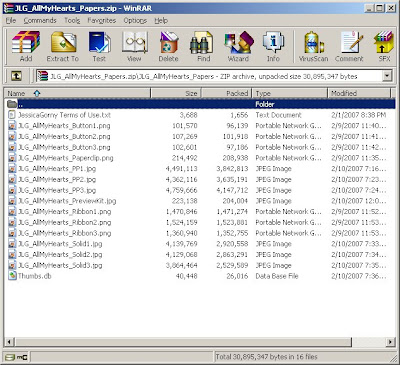
Task: Run the Test archive tool
Action: pos(99,46)
